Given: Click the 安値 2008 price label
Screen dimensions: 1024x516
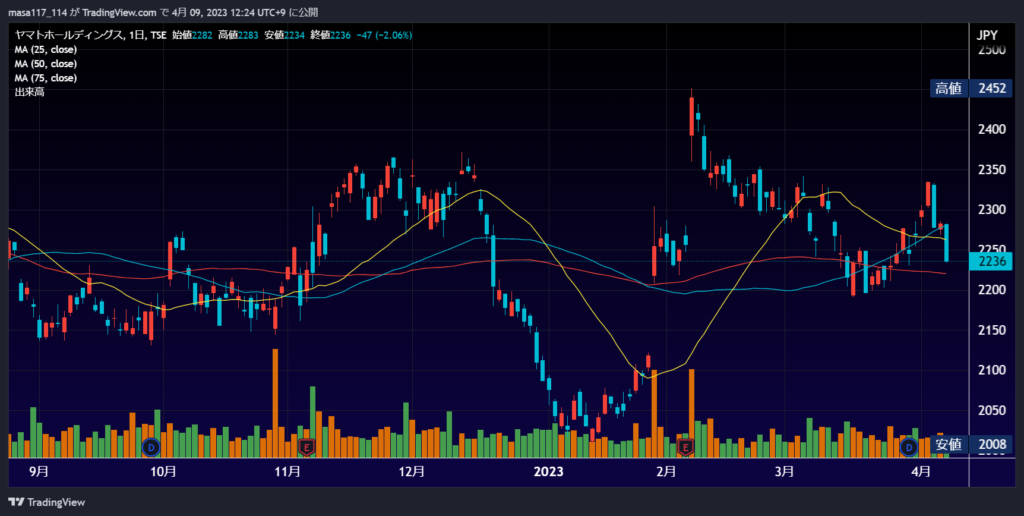Looking at the screenshot, I should click(971, 445).
